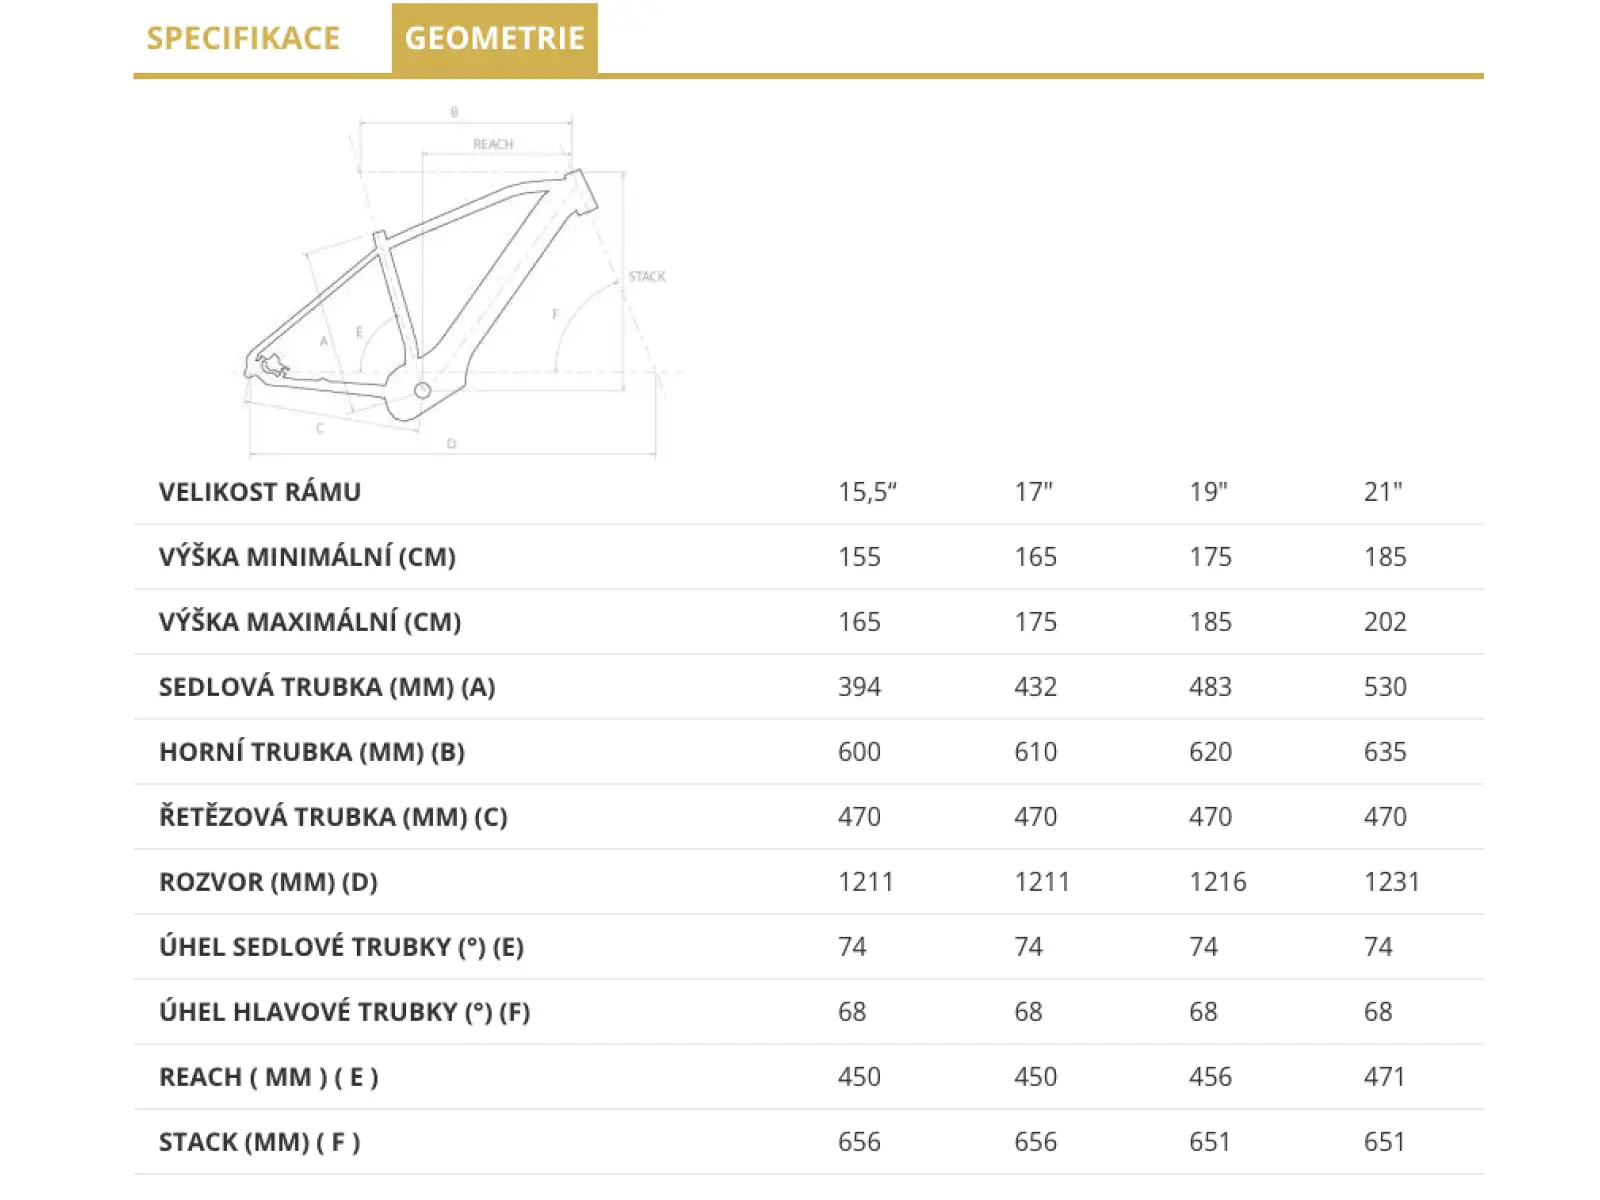Click the ŘETĚZOVÁ TRUBKA (MM) (C) row
The width and height of the screenshot is (1600, 1200).
click(x=808, y=817)
